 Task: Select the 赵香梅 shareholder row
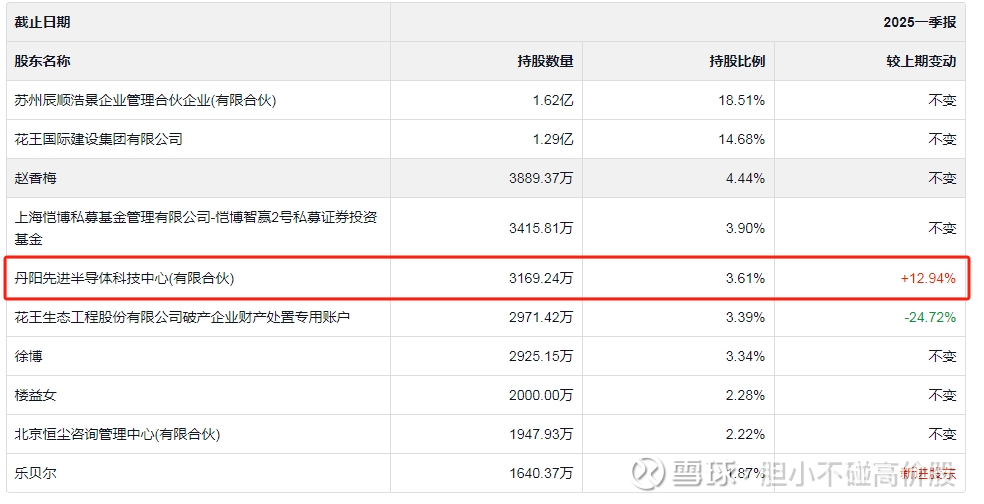coord(35,178)
